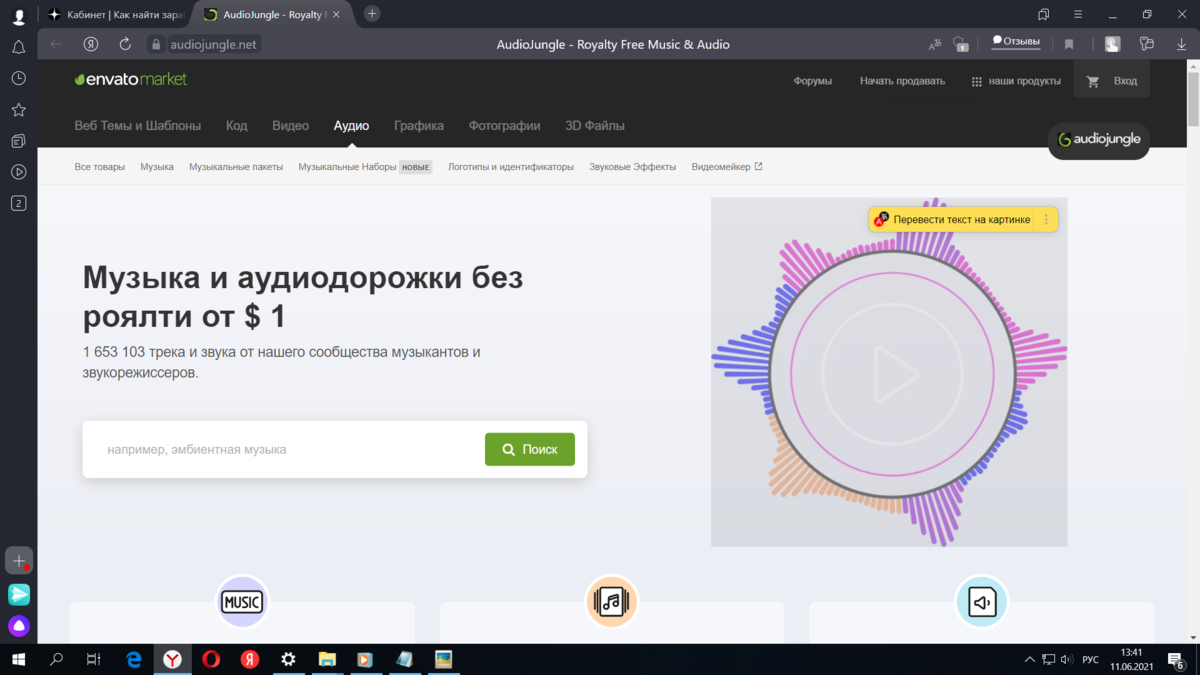
Task: Open the tab counter icon showing 2
Action: 18,203
